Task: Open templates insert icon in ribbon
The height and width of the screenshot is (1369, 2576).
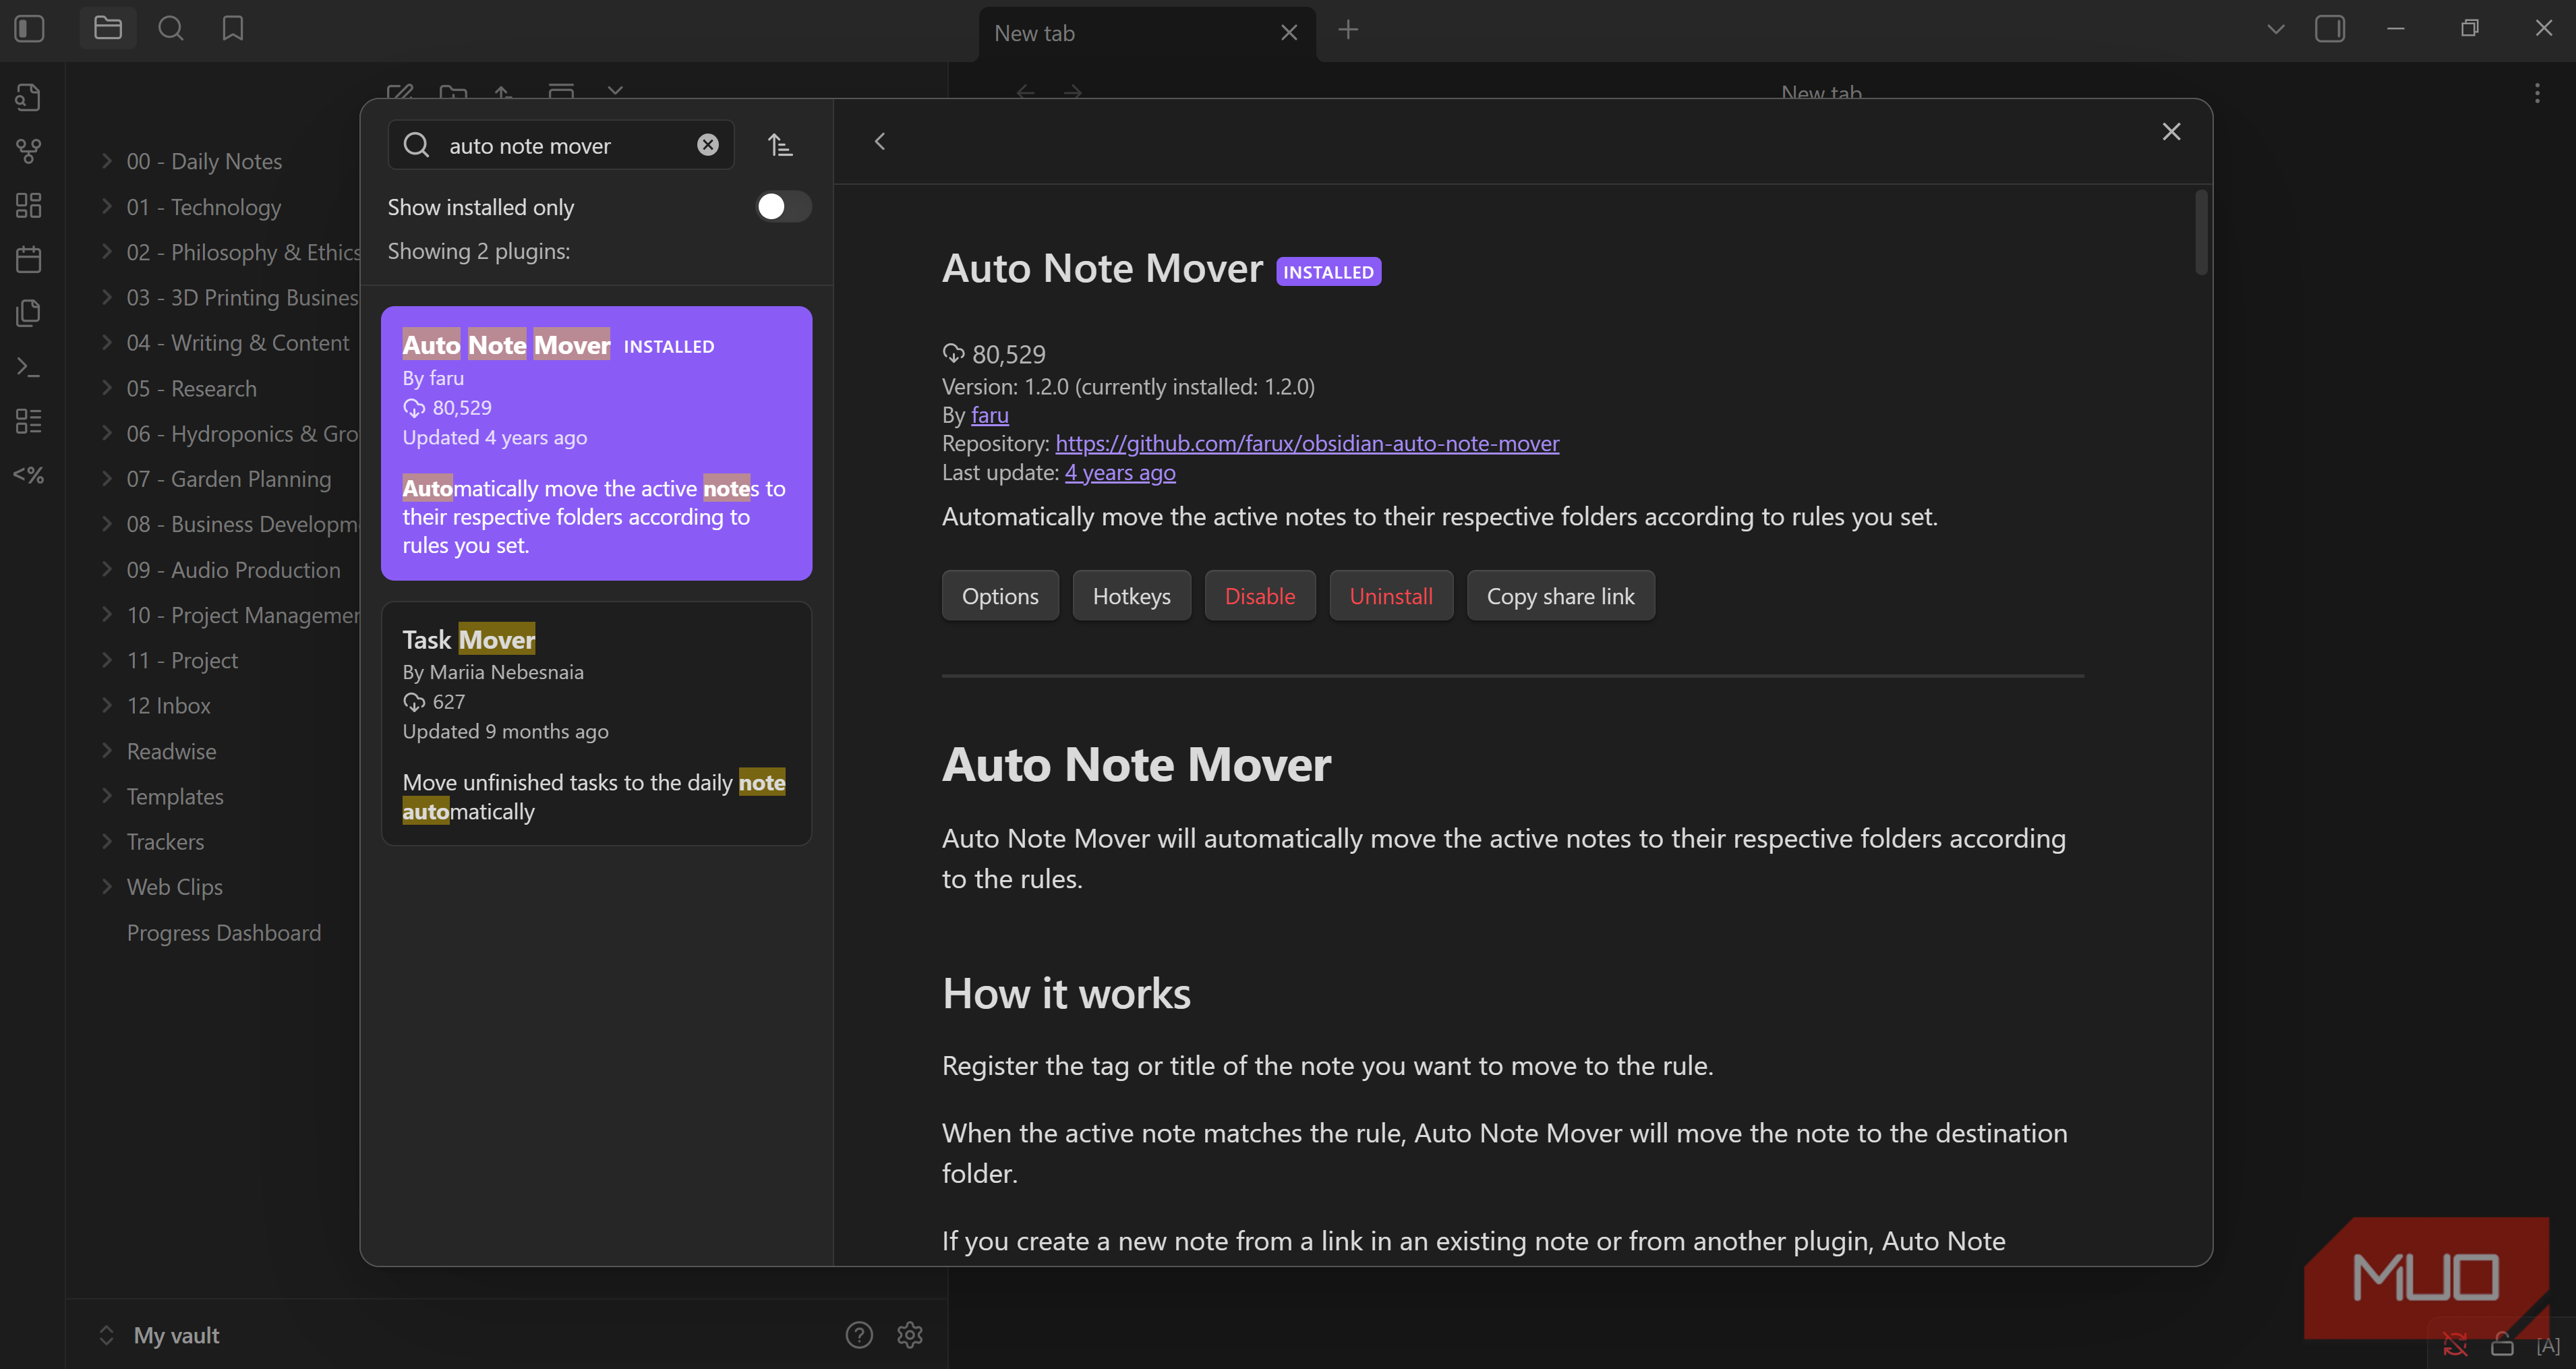Action: [29, 313]
